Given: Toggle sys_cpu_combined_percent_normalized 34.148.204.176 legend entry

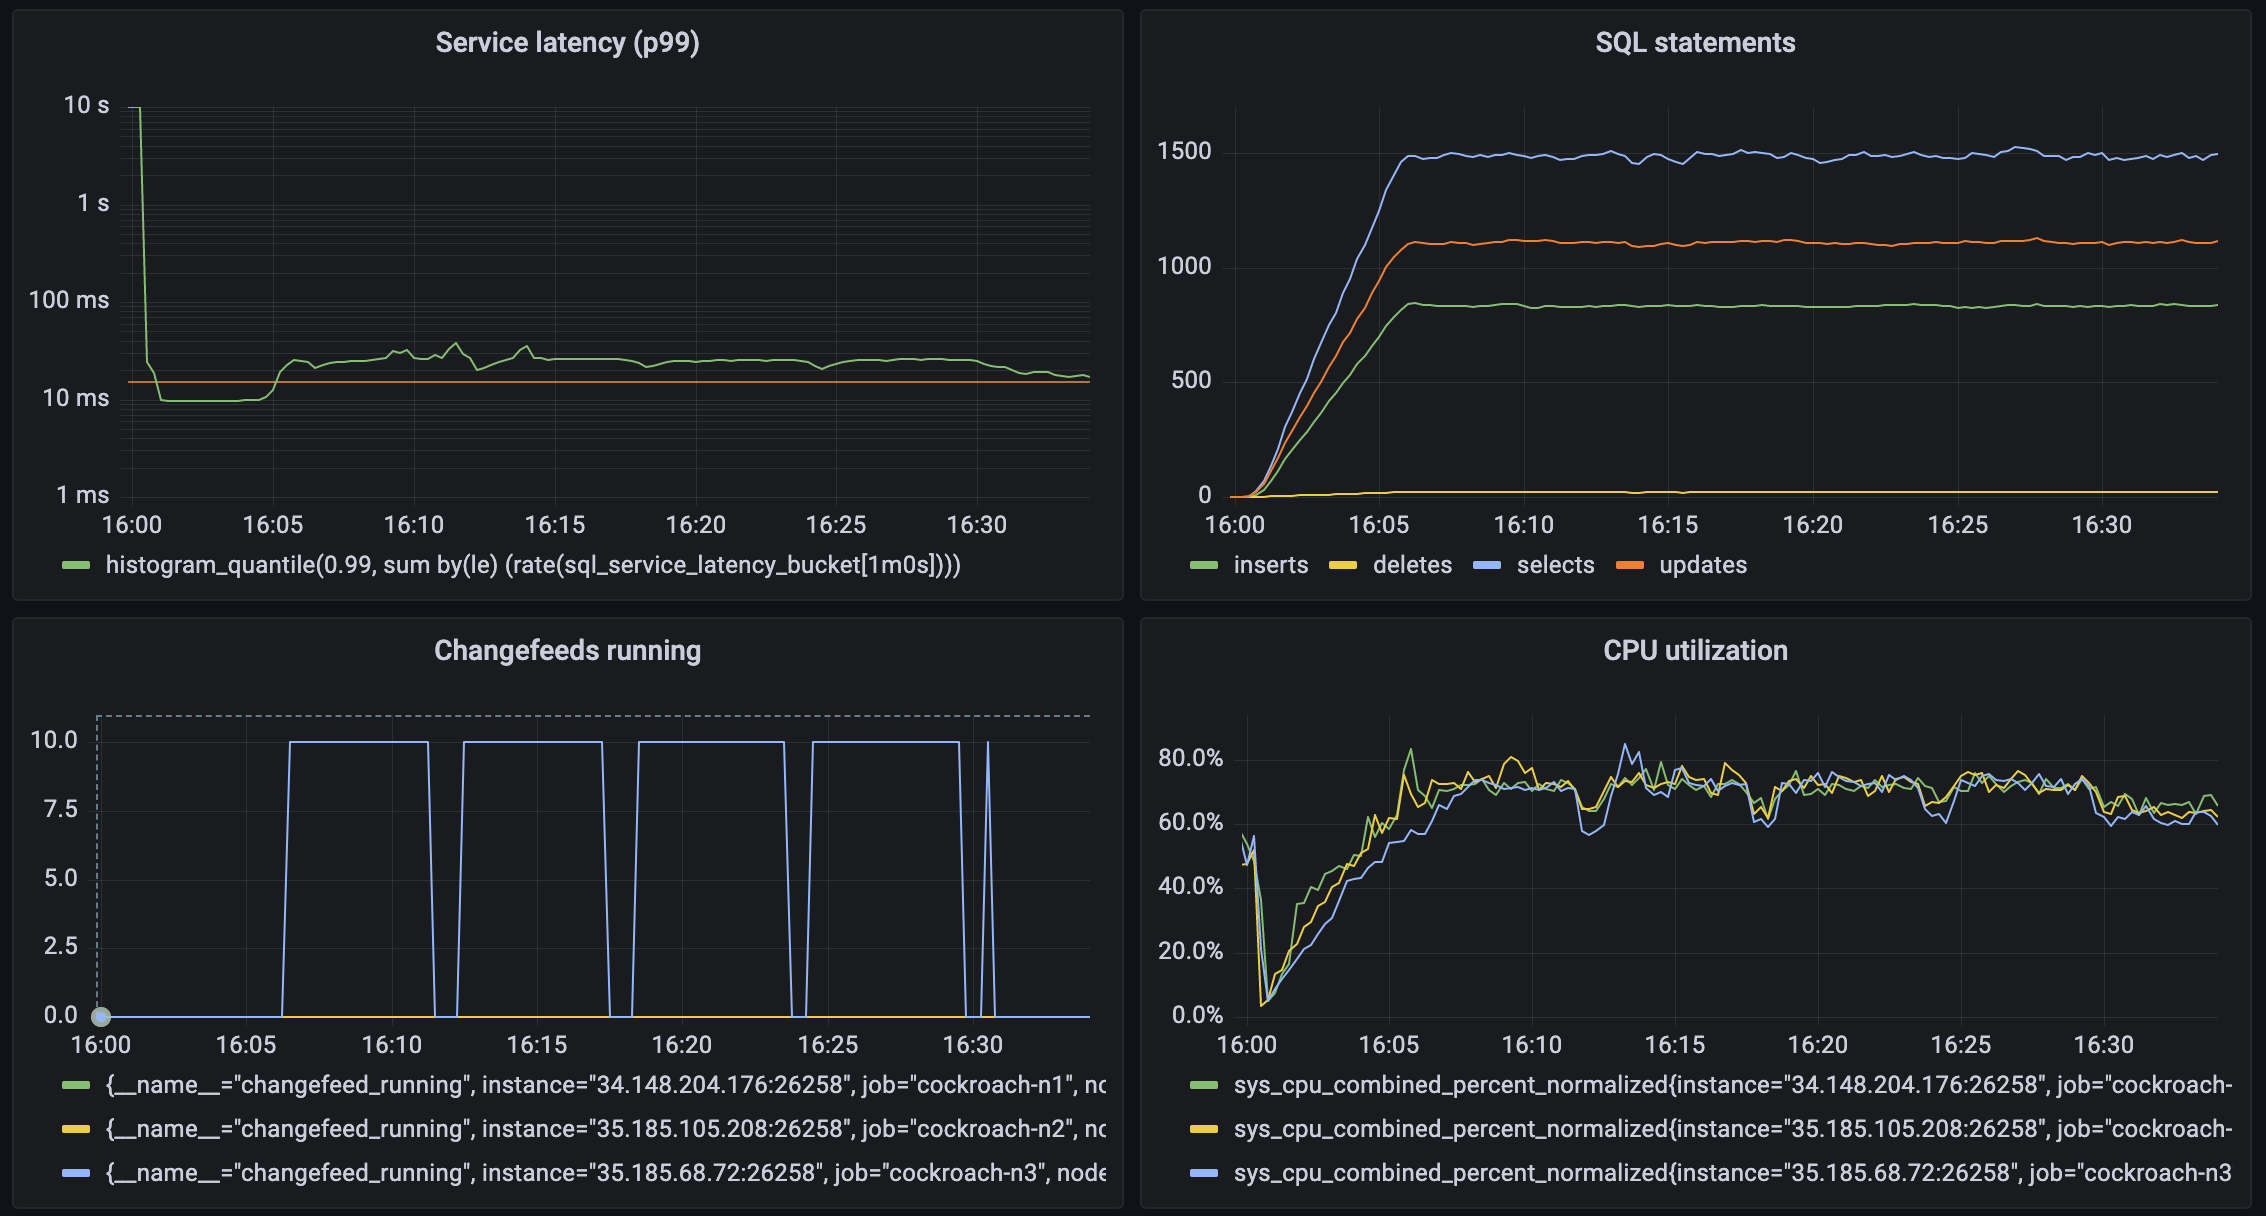Looking at the screenshot, I should tap(1733, 1085).
